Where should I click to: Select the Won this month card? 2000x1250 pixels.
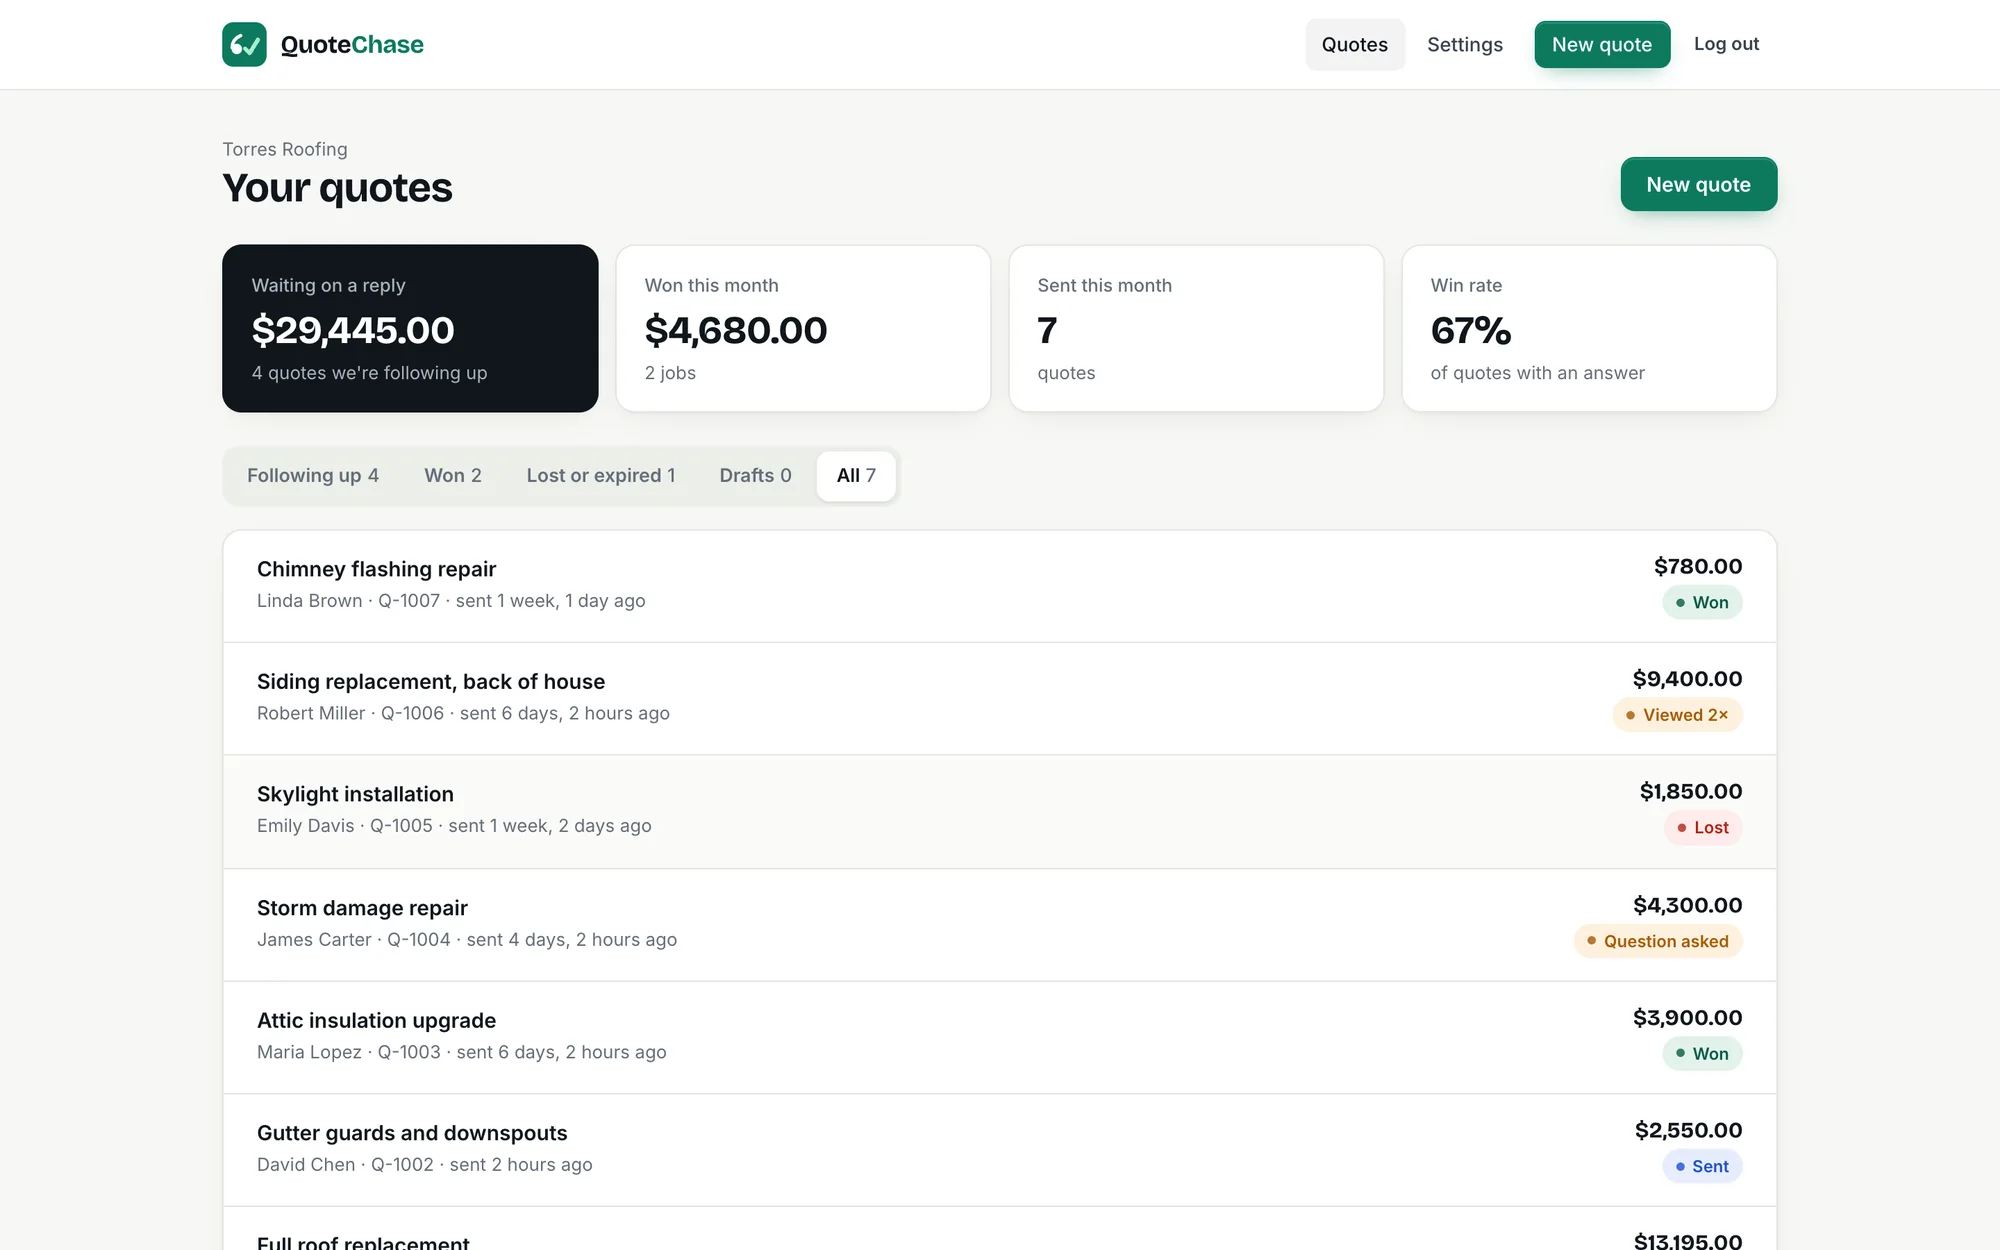click(803, 328)
